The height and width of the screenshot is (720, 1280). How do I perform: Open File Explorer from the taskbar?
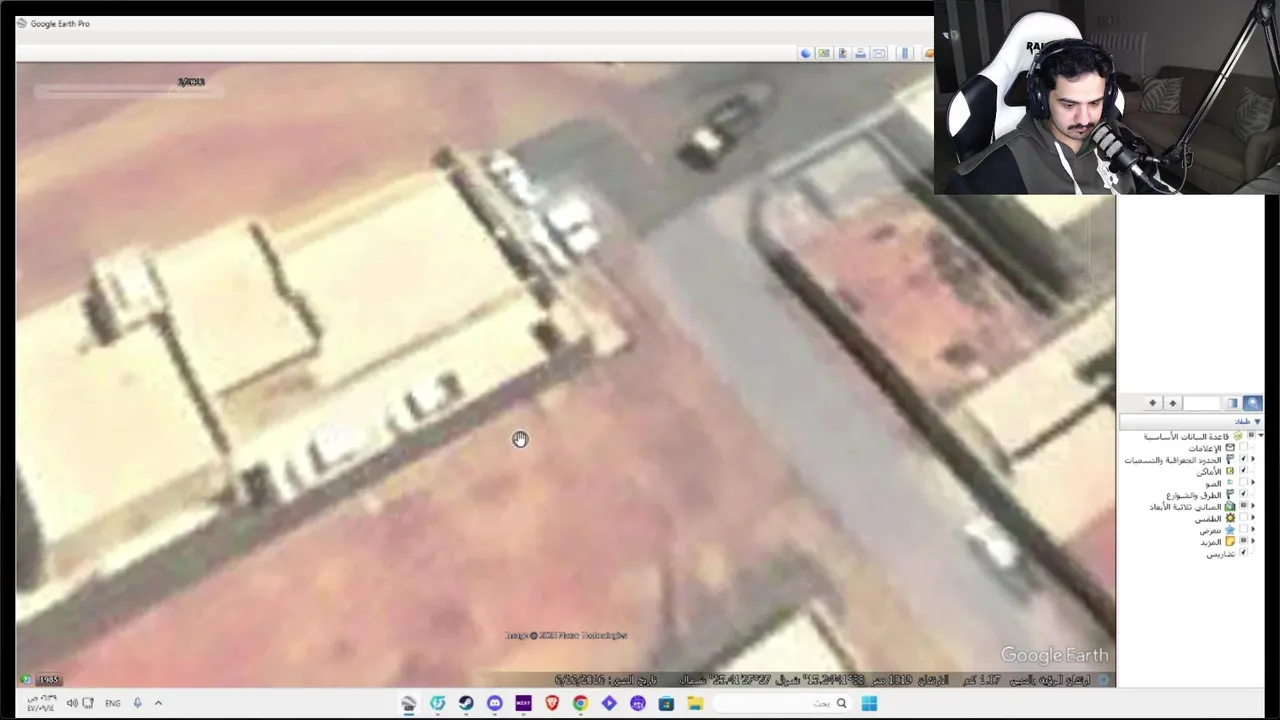pyautogui.click(x=695, y=703)
